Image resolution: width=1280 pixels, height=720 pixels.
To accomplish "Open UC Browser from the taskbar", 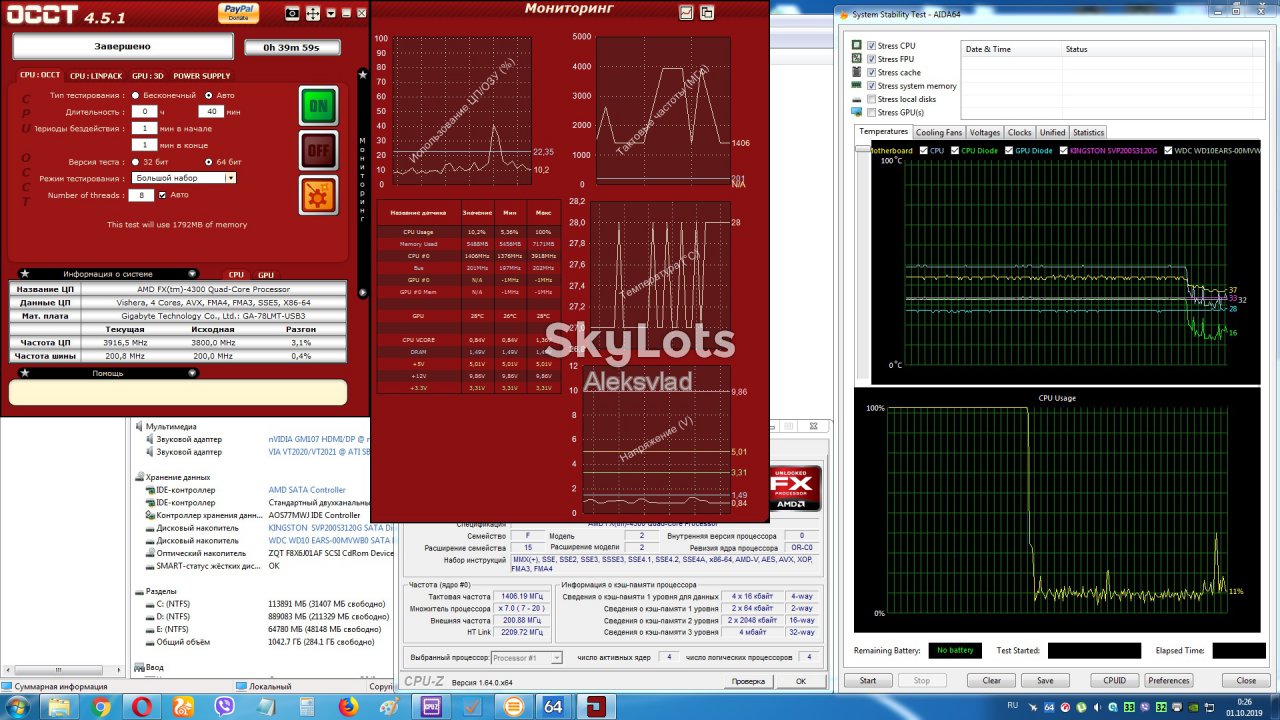I will click(183, 706).
